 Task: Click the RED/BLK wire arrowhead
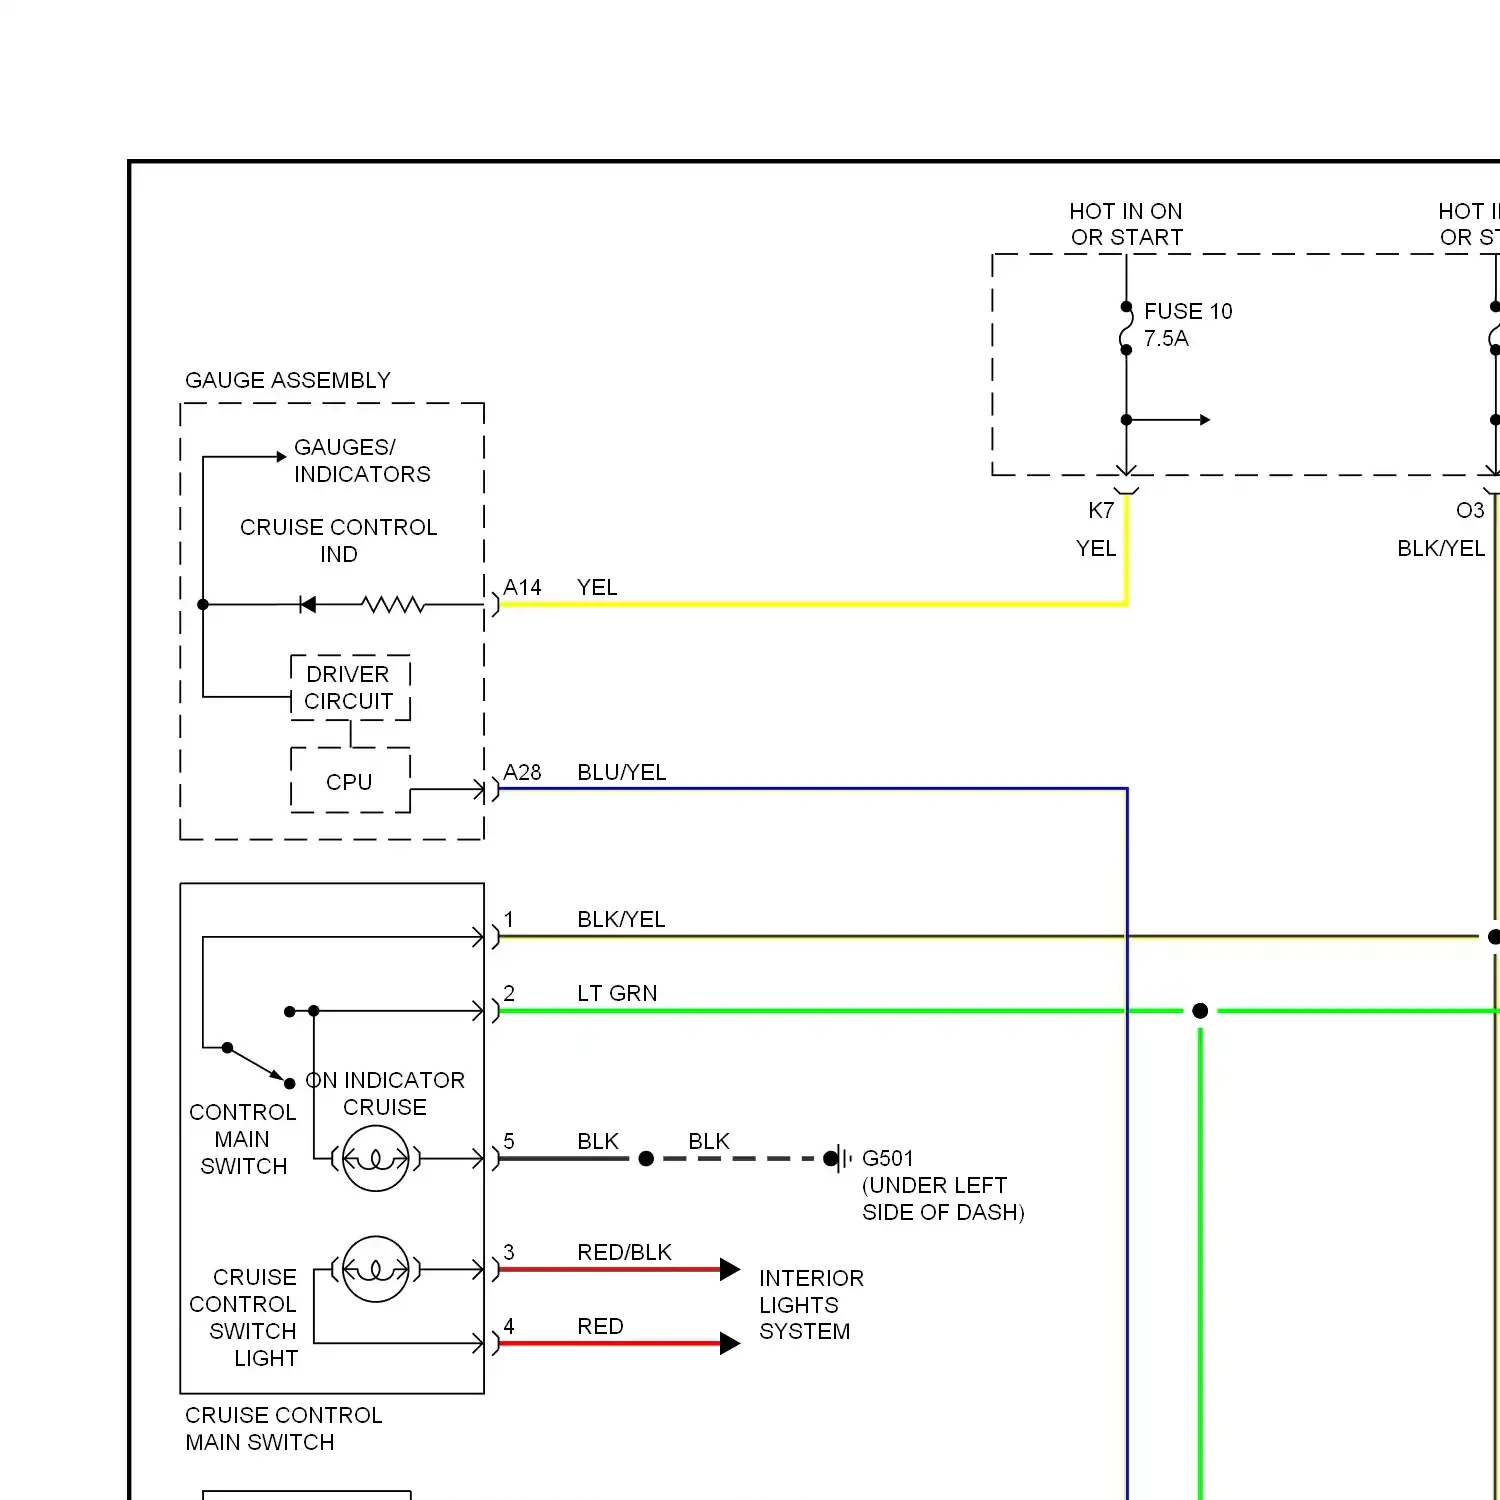[x=730, y=1269]
